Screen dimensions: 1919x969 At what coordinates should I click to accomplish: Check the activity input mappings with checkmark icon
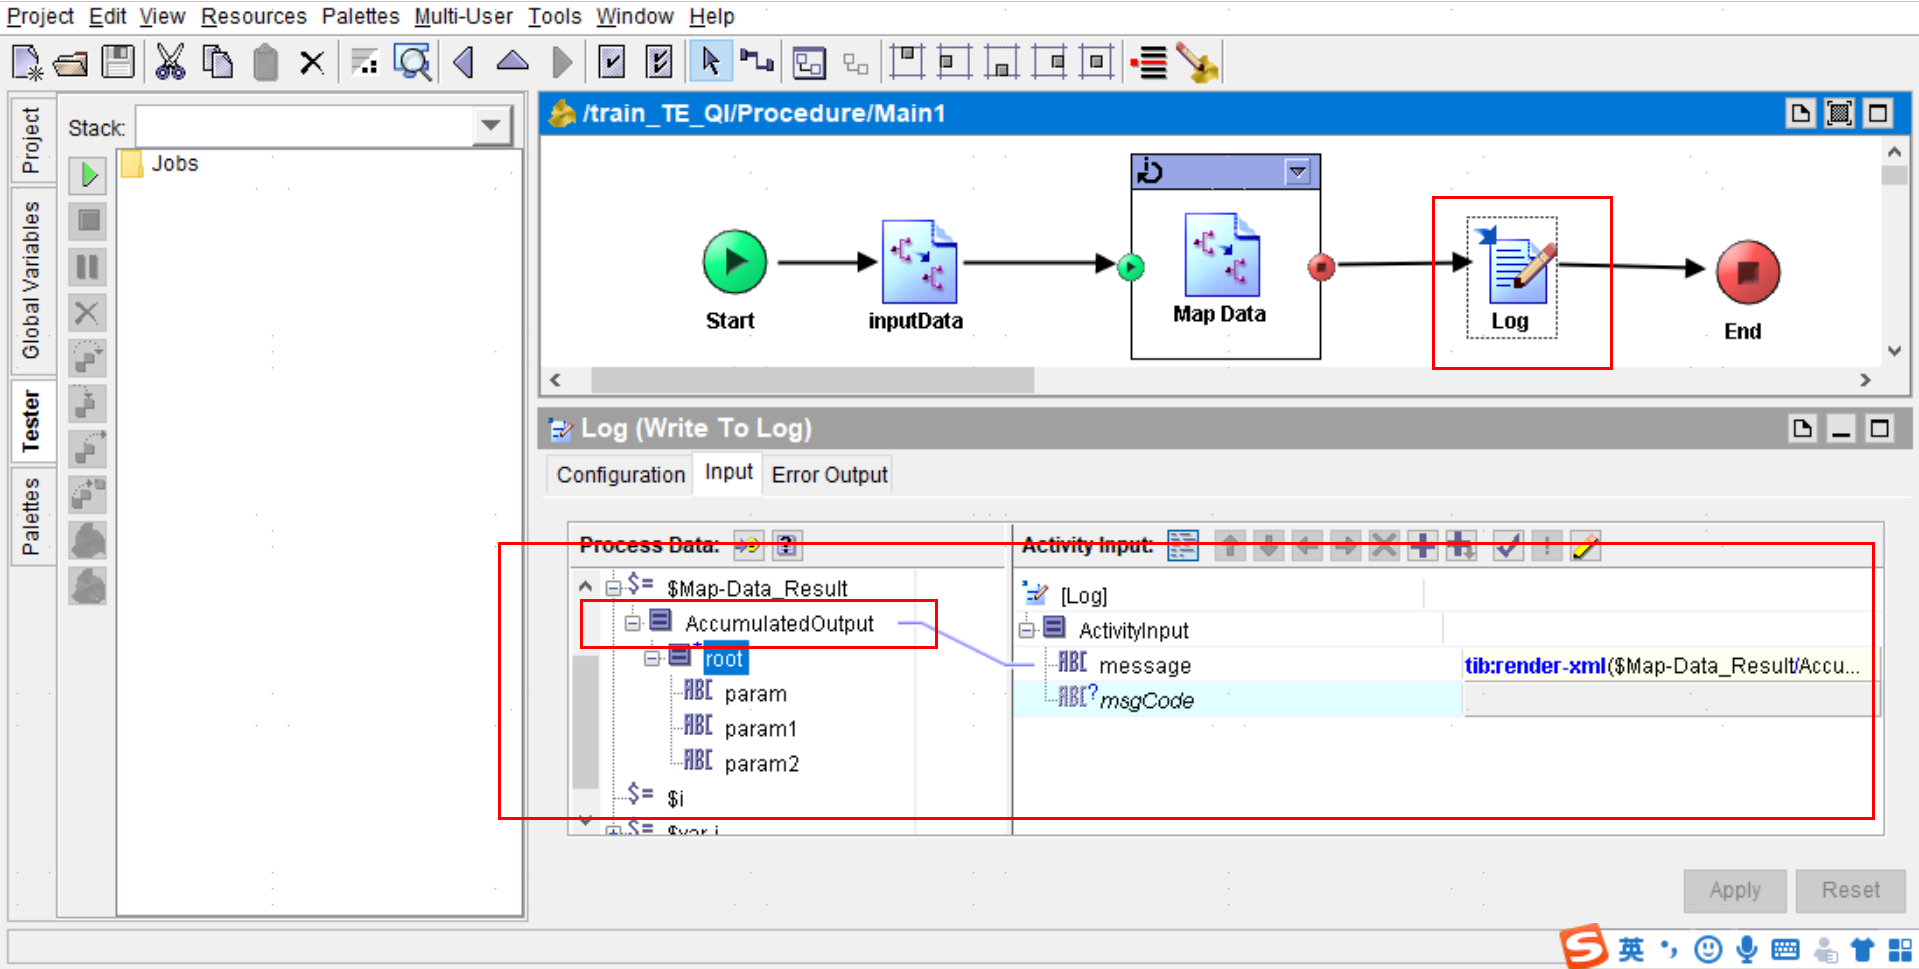(1507, 547)
